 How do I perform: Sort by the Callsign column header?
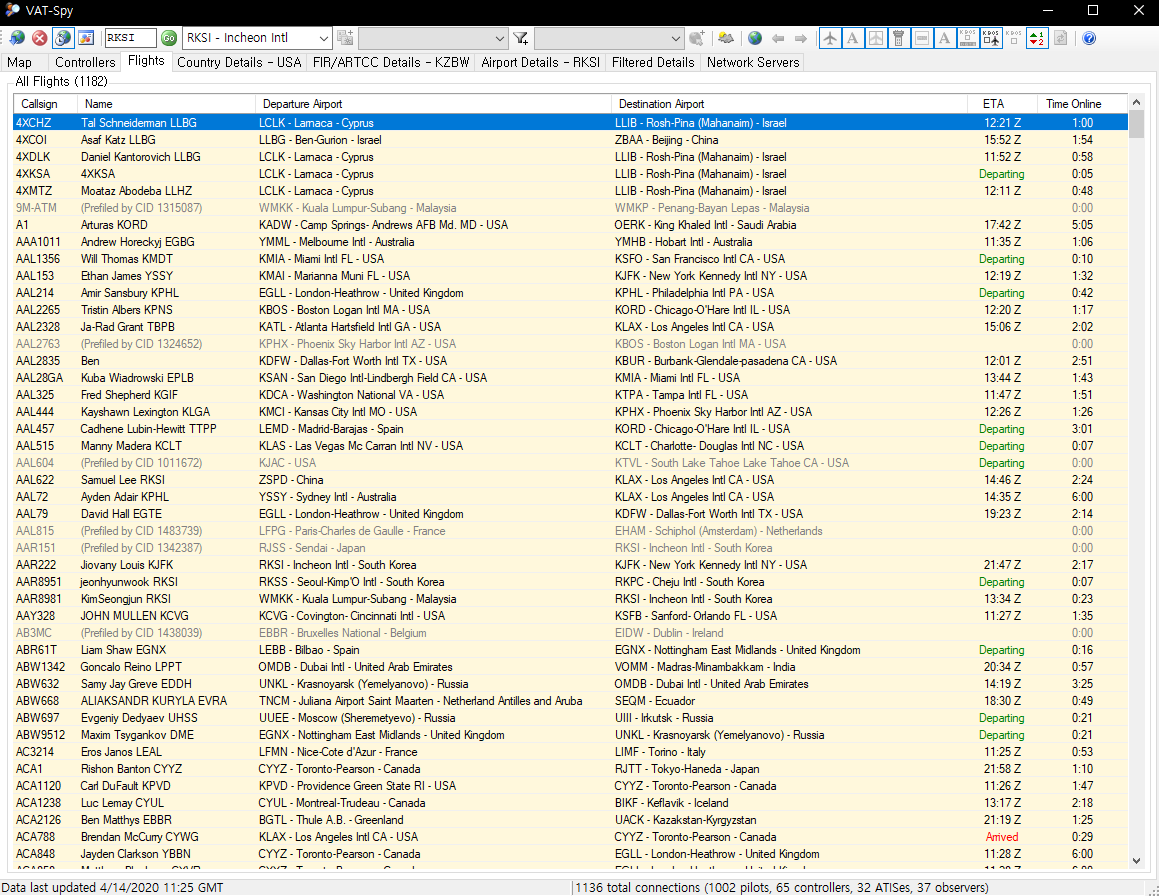45,104
